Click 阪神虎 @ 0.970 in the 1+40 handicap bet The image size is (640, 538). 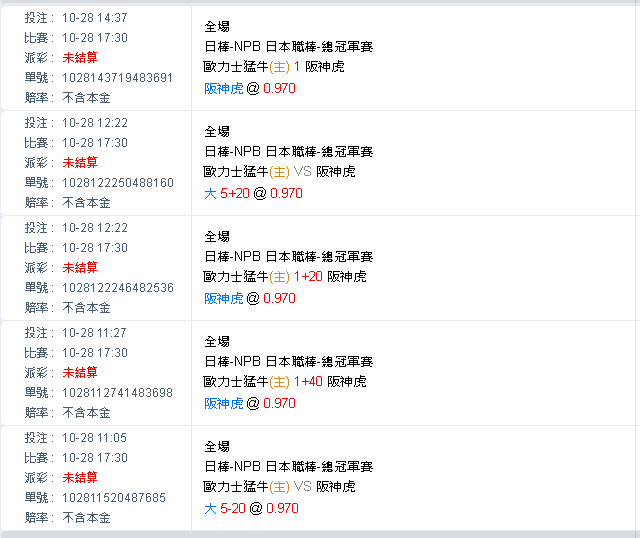[x=250, y=403]
